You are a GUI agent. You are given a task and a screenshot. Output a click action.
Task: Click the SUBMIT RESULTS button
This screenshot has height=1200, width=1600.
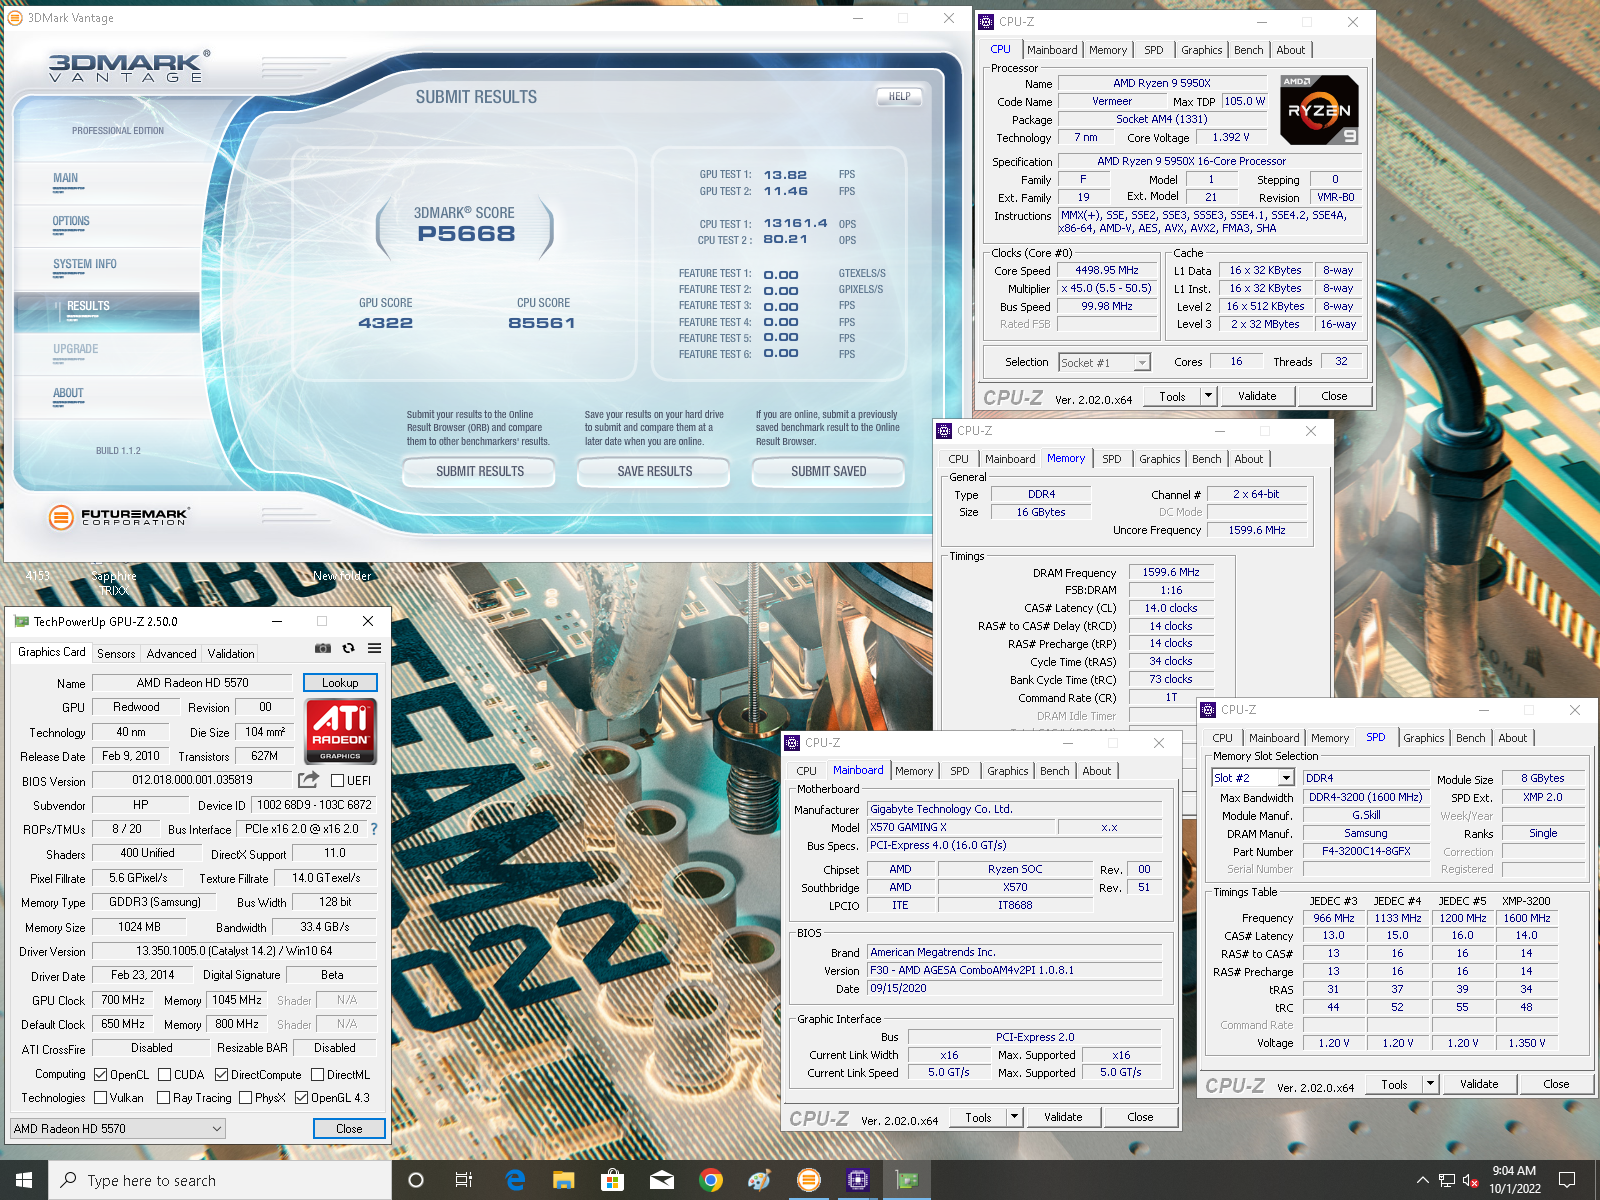(480, 471)
